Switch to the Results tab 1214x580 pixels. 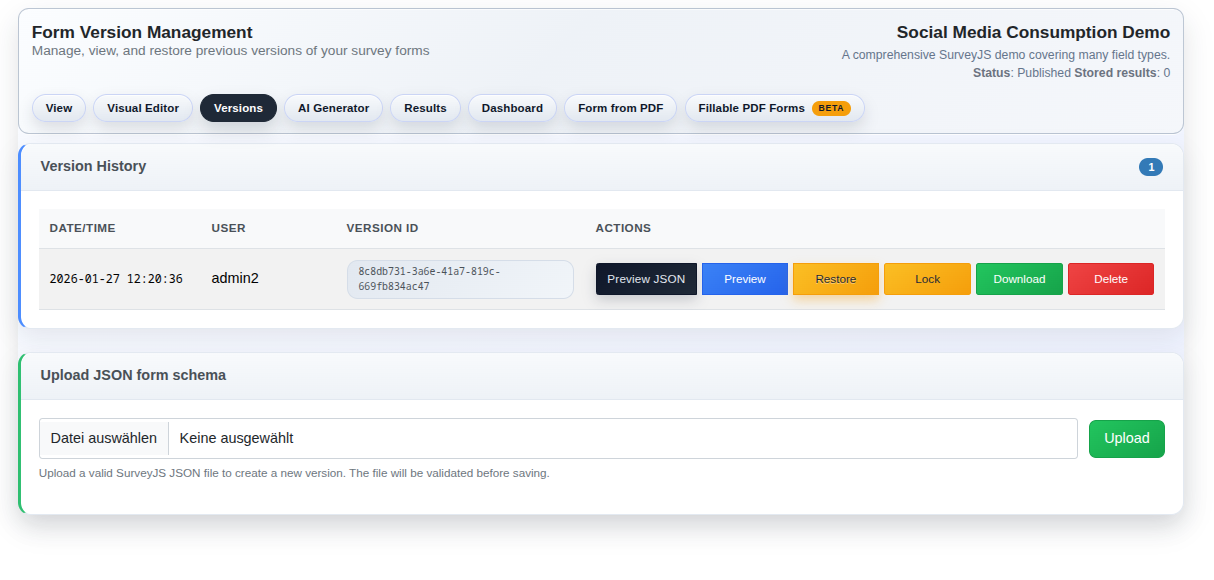tap(425, 108)
